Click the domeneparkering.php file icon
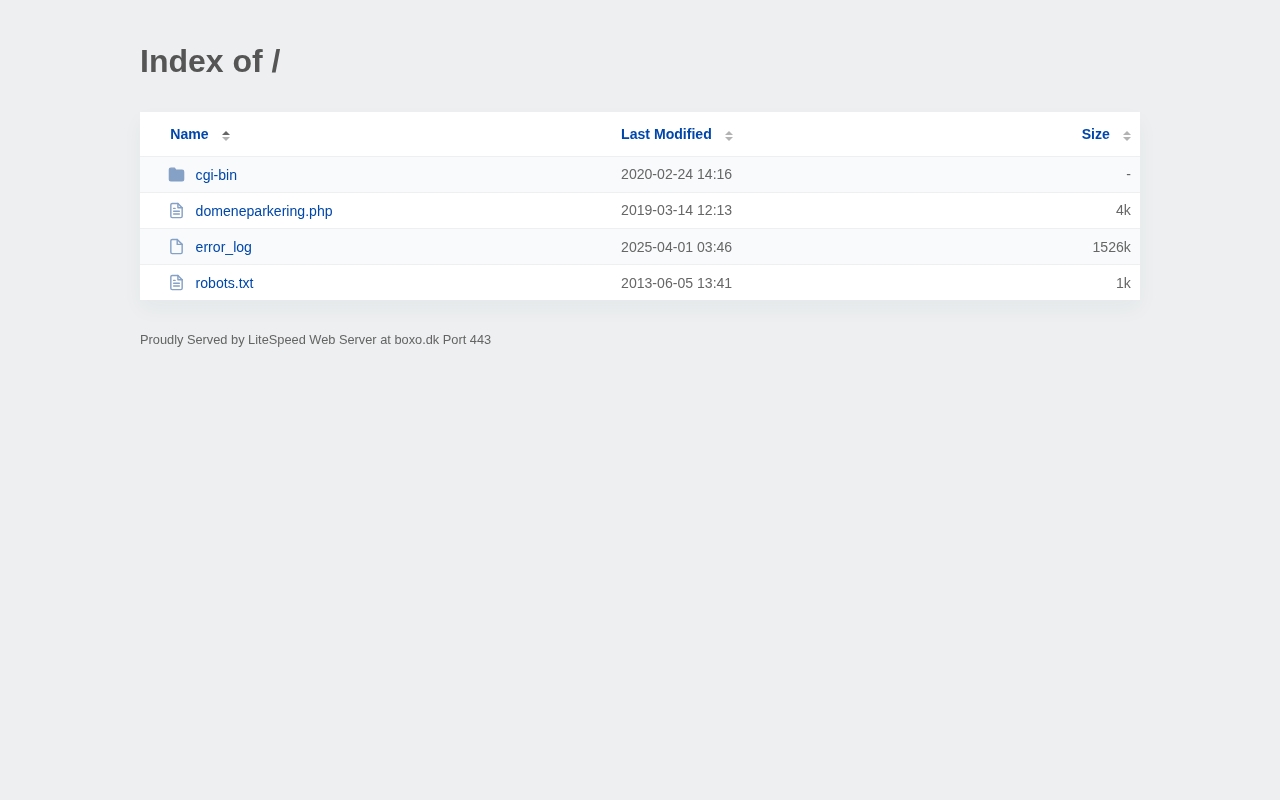 [x=176, y=211]
